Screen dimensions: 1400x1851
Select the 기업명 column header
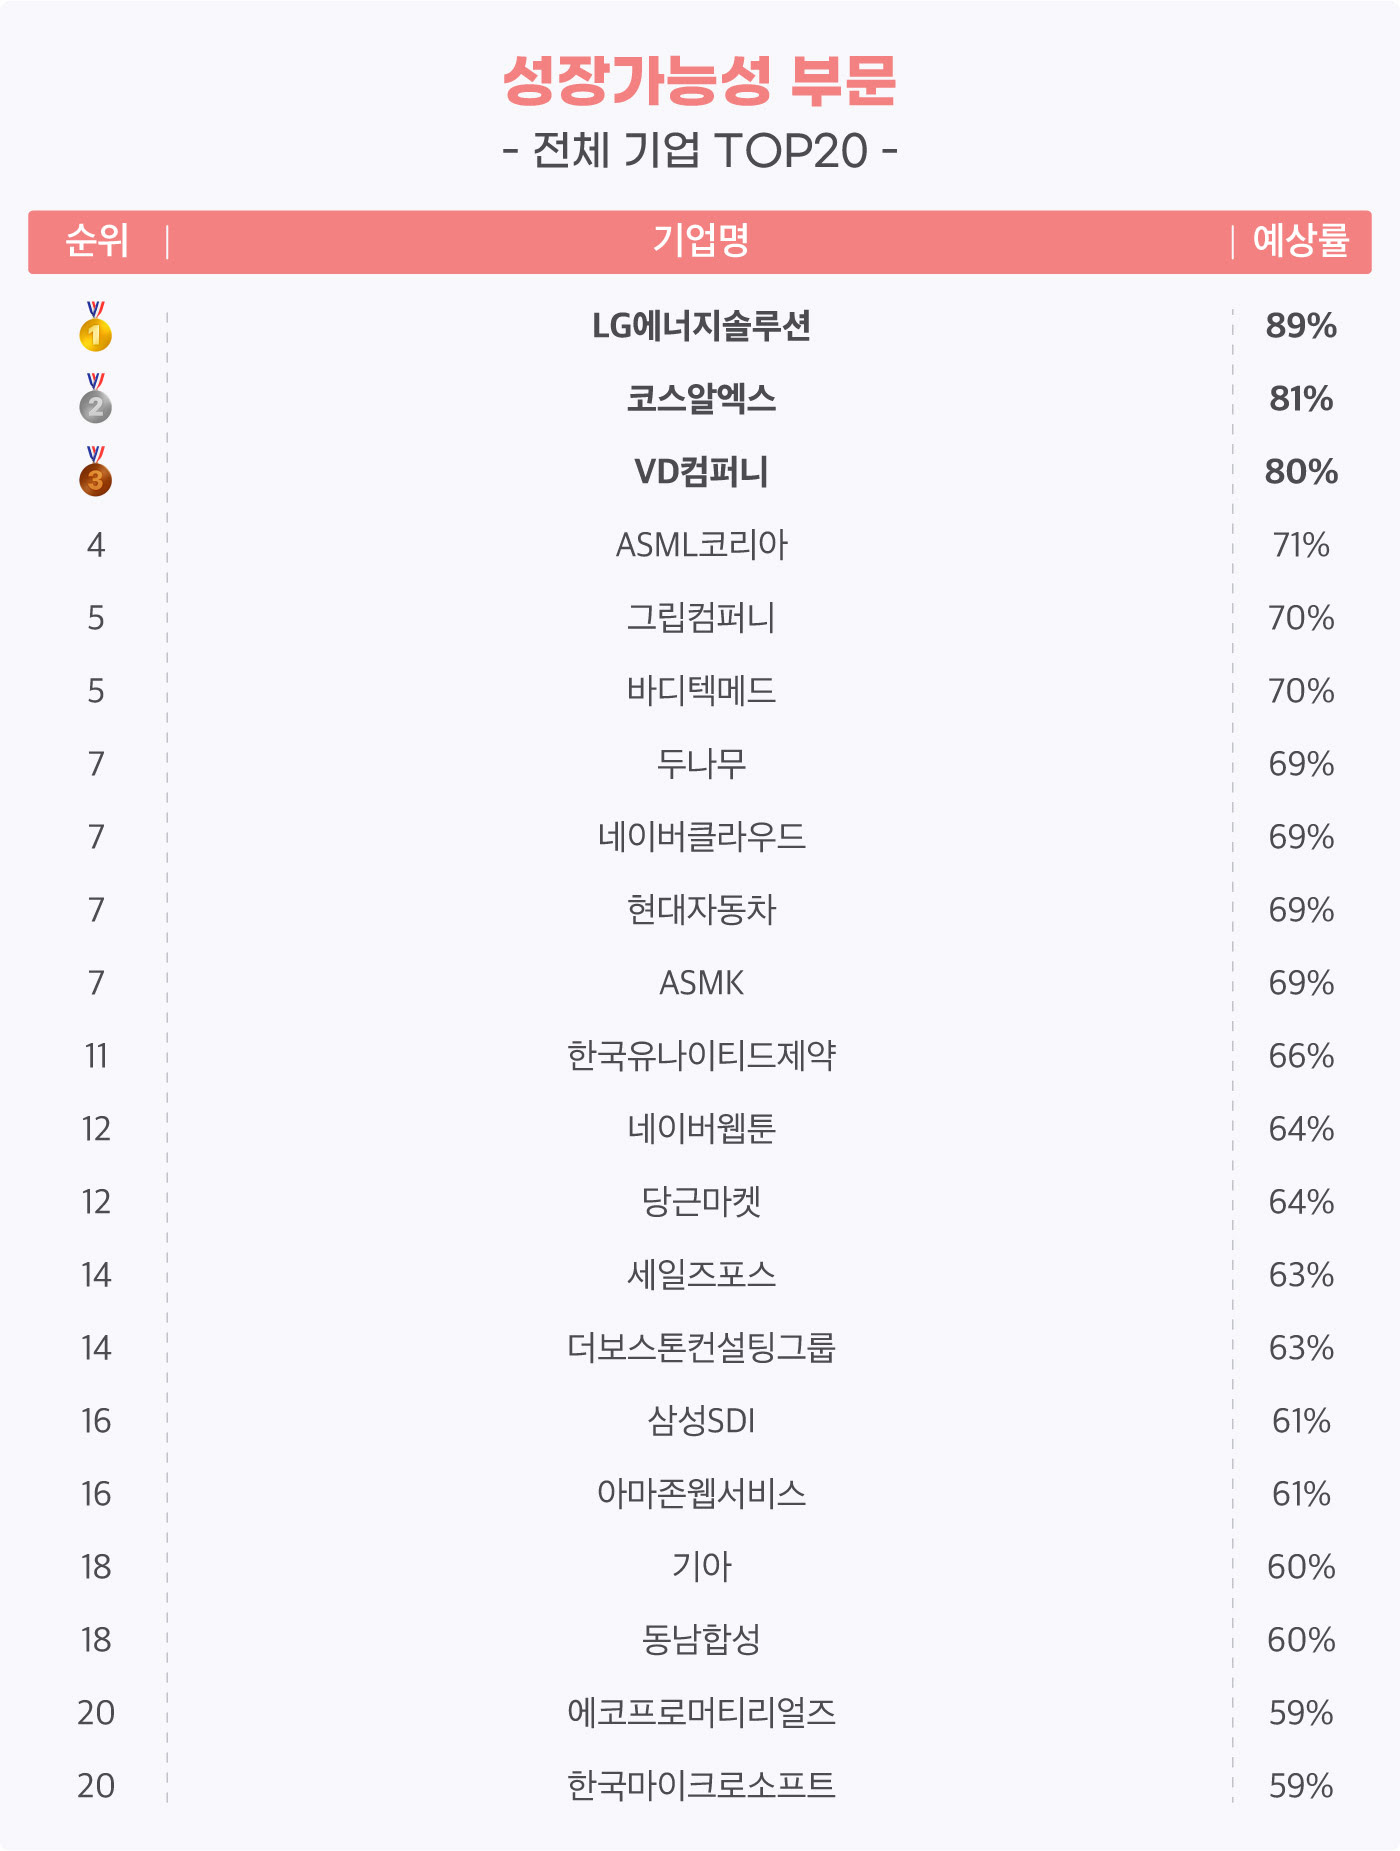701,241
